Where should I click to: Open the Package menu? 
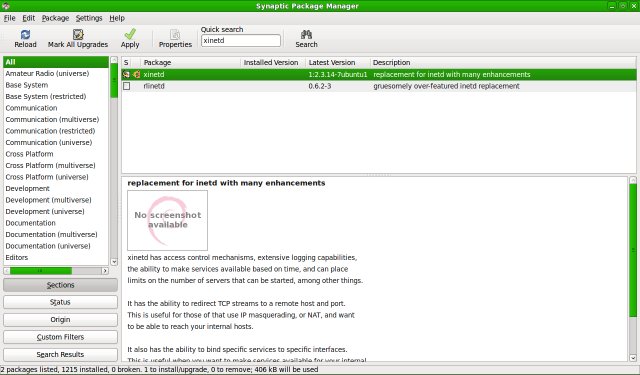click(55, 18)
